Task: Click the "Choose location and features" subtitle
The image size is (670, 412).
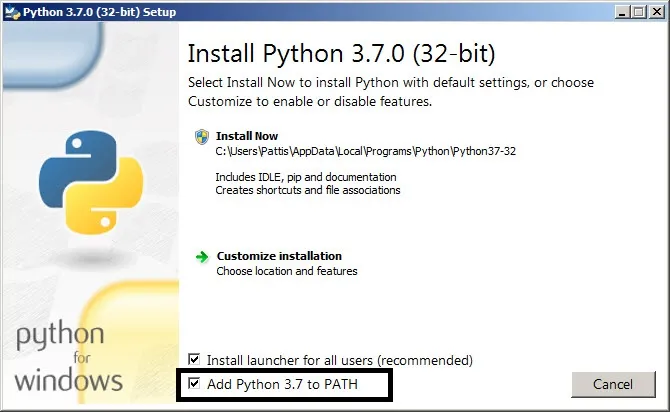Action: pyautogui.click(x=286, y=271)
